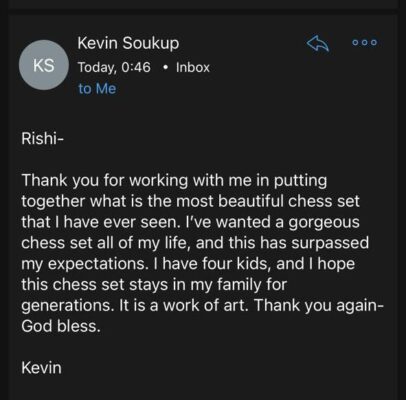Click the 'God bless.' closing text

point(61,326)
